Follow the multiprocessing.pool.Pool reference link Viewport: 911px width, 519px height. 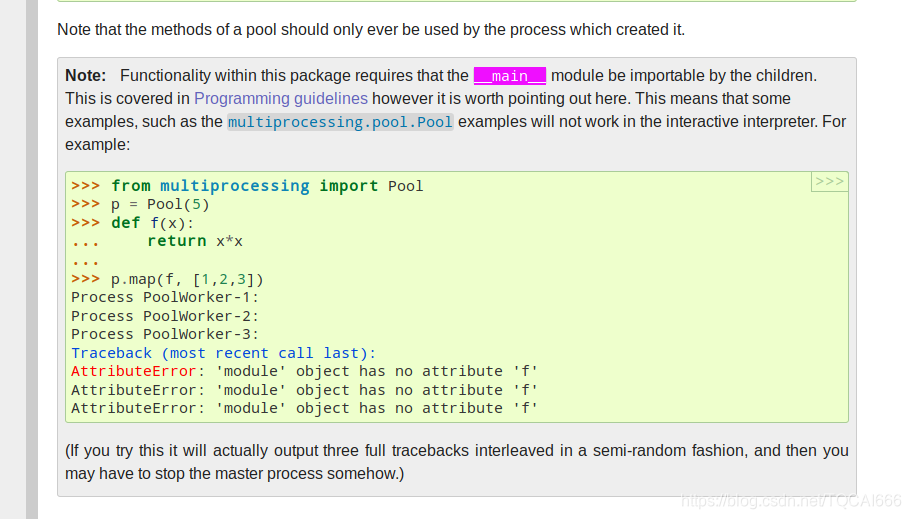pyautogui.click(x=340, y=122)
